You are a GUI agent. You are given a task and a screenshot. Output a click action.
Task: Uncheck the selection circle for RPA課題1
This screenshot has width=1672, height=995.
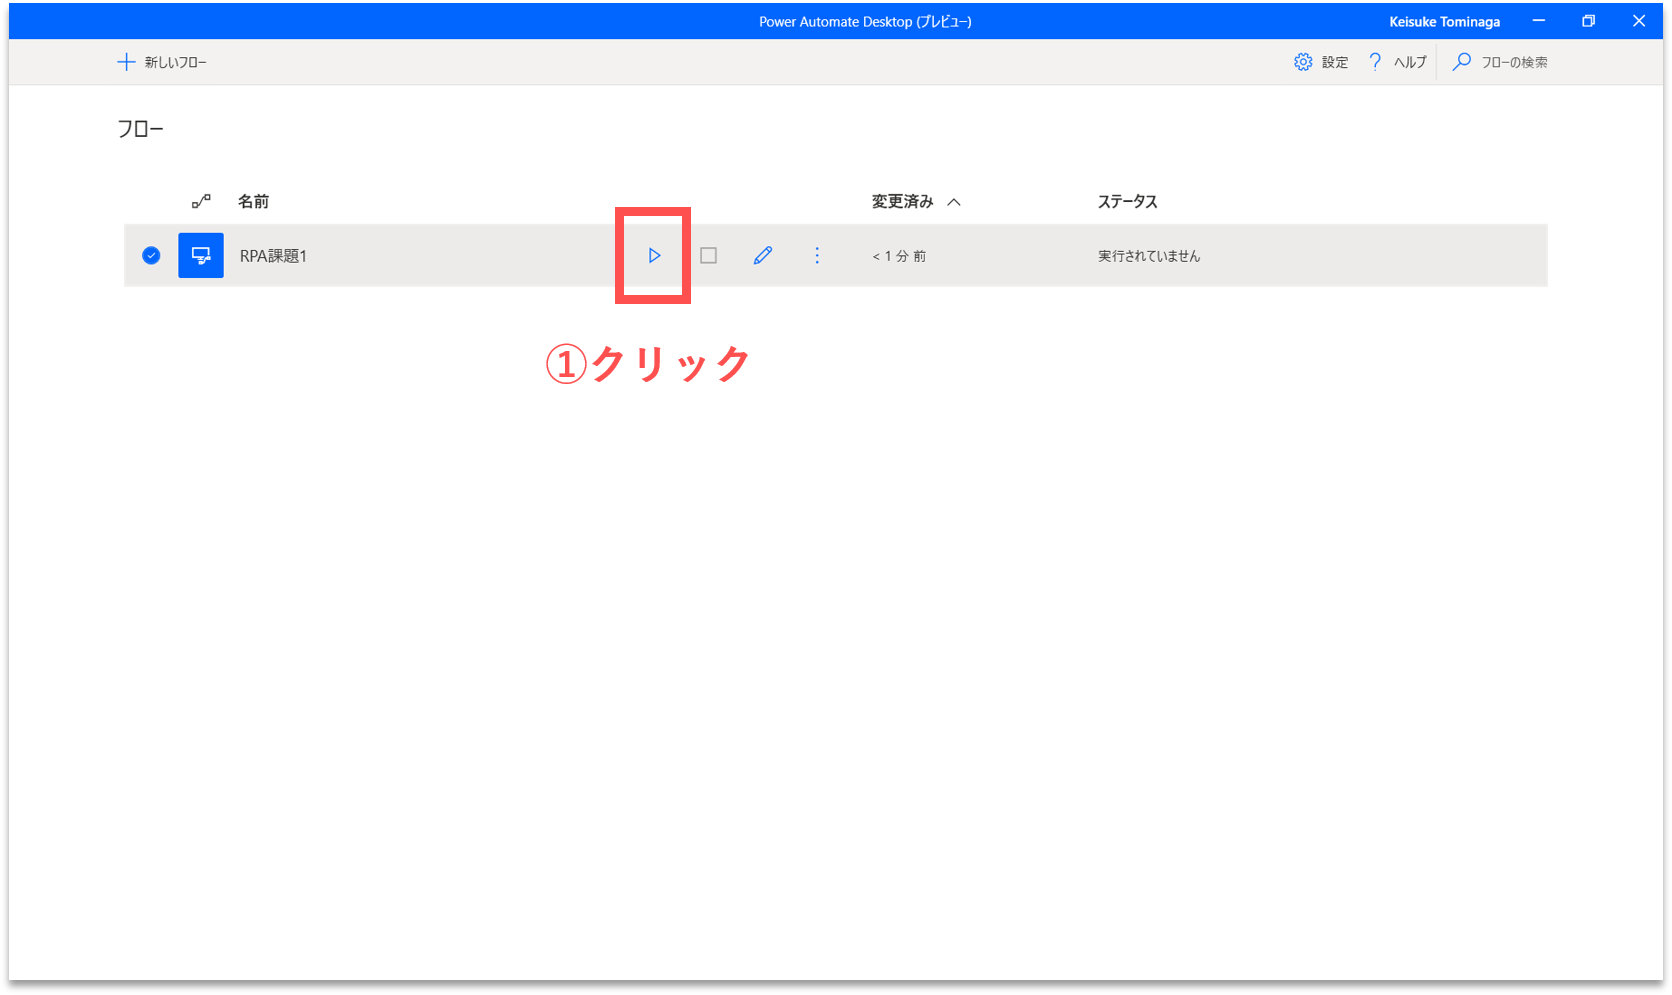pos(151,256)
